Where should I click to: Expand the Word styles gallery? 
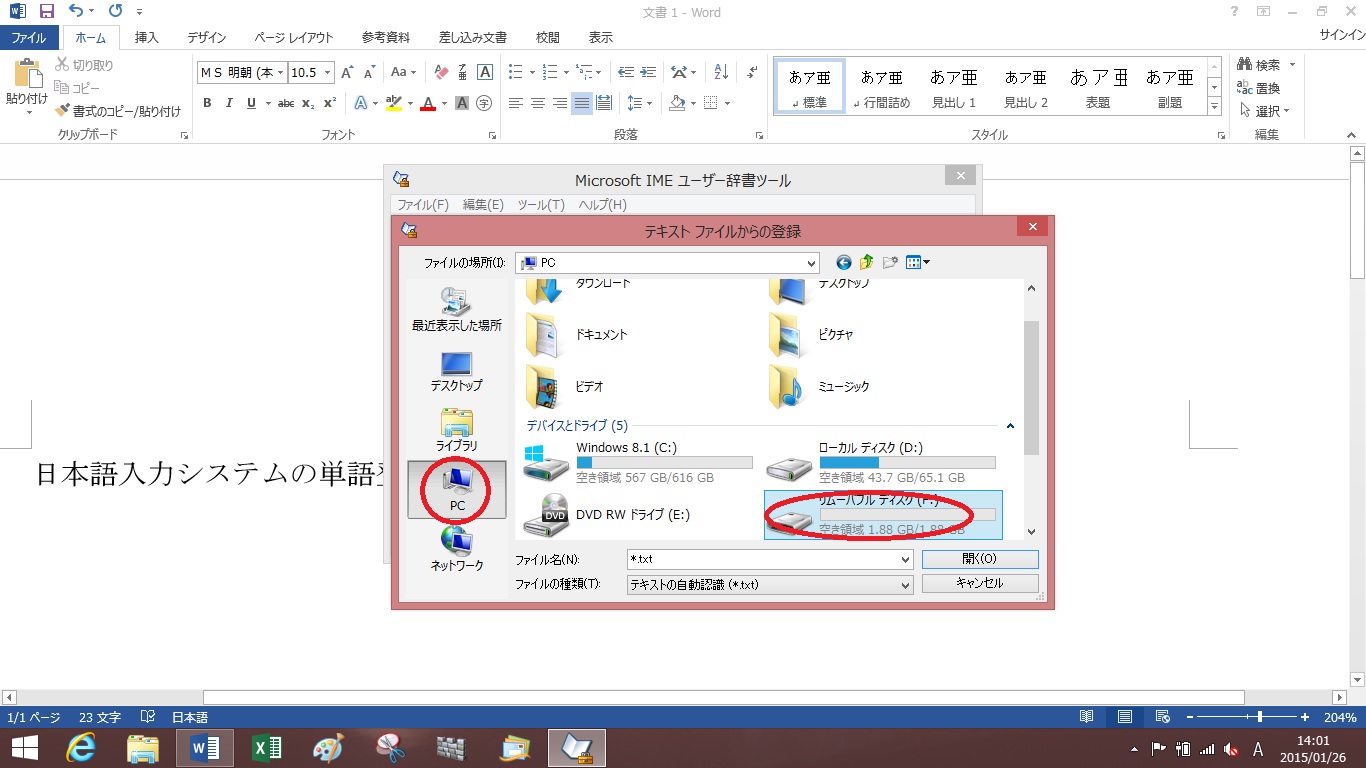click(x=1214, y=106)
